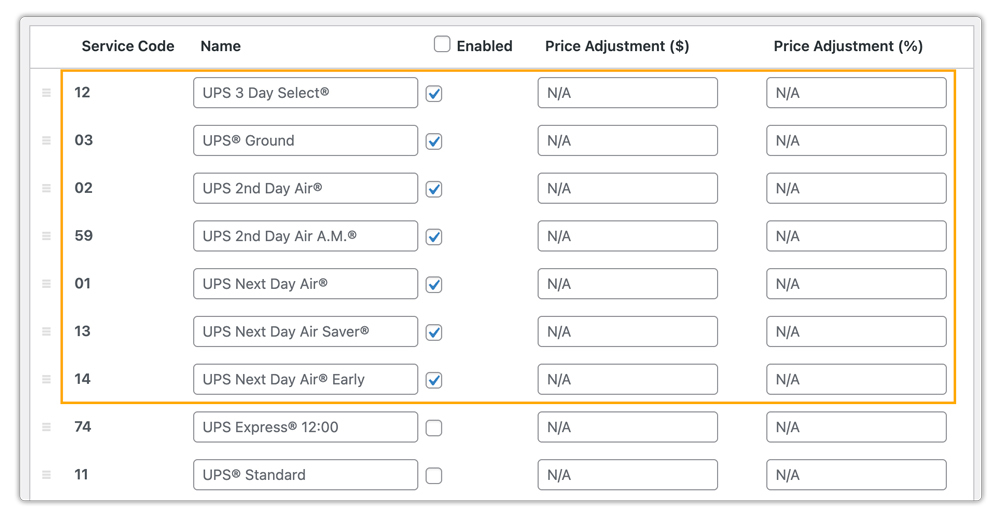Uncheck UPS Ground enabled checkbox
Screen dimensions: 1000x516
(x=434, y=142)
